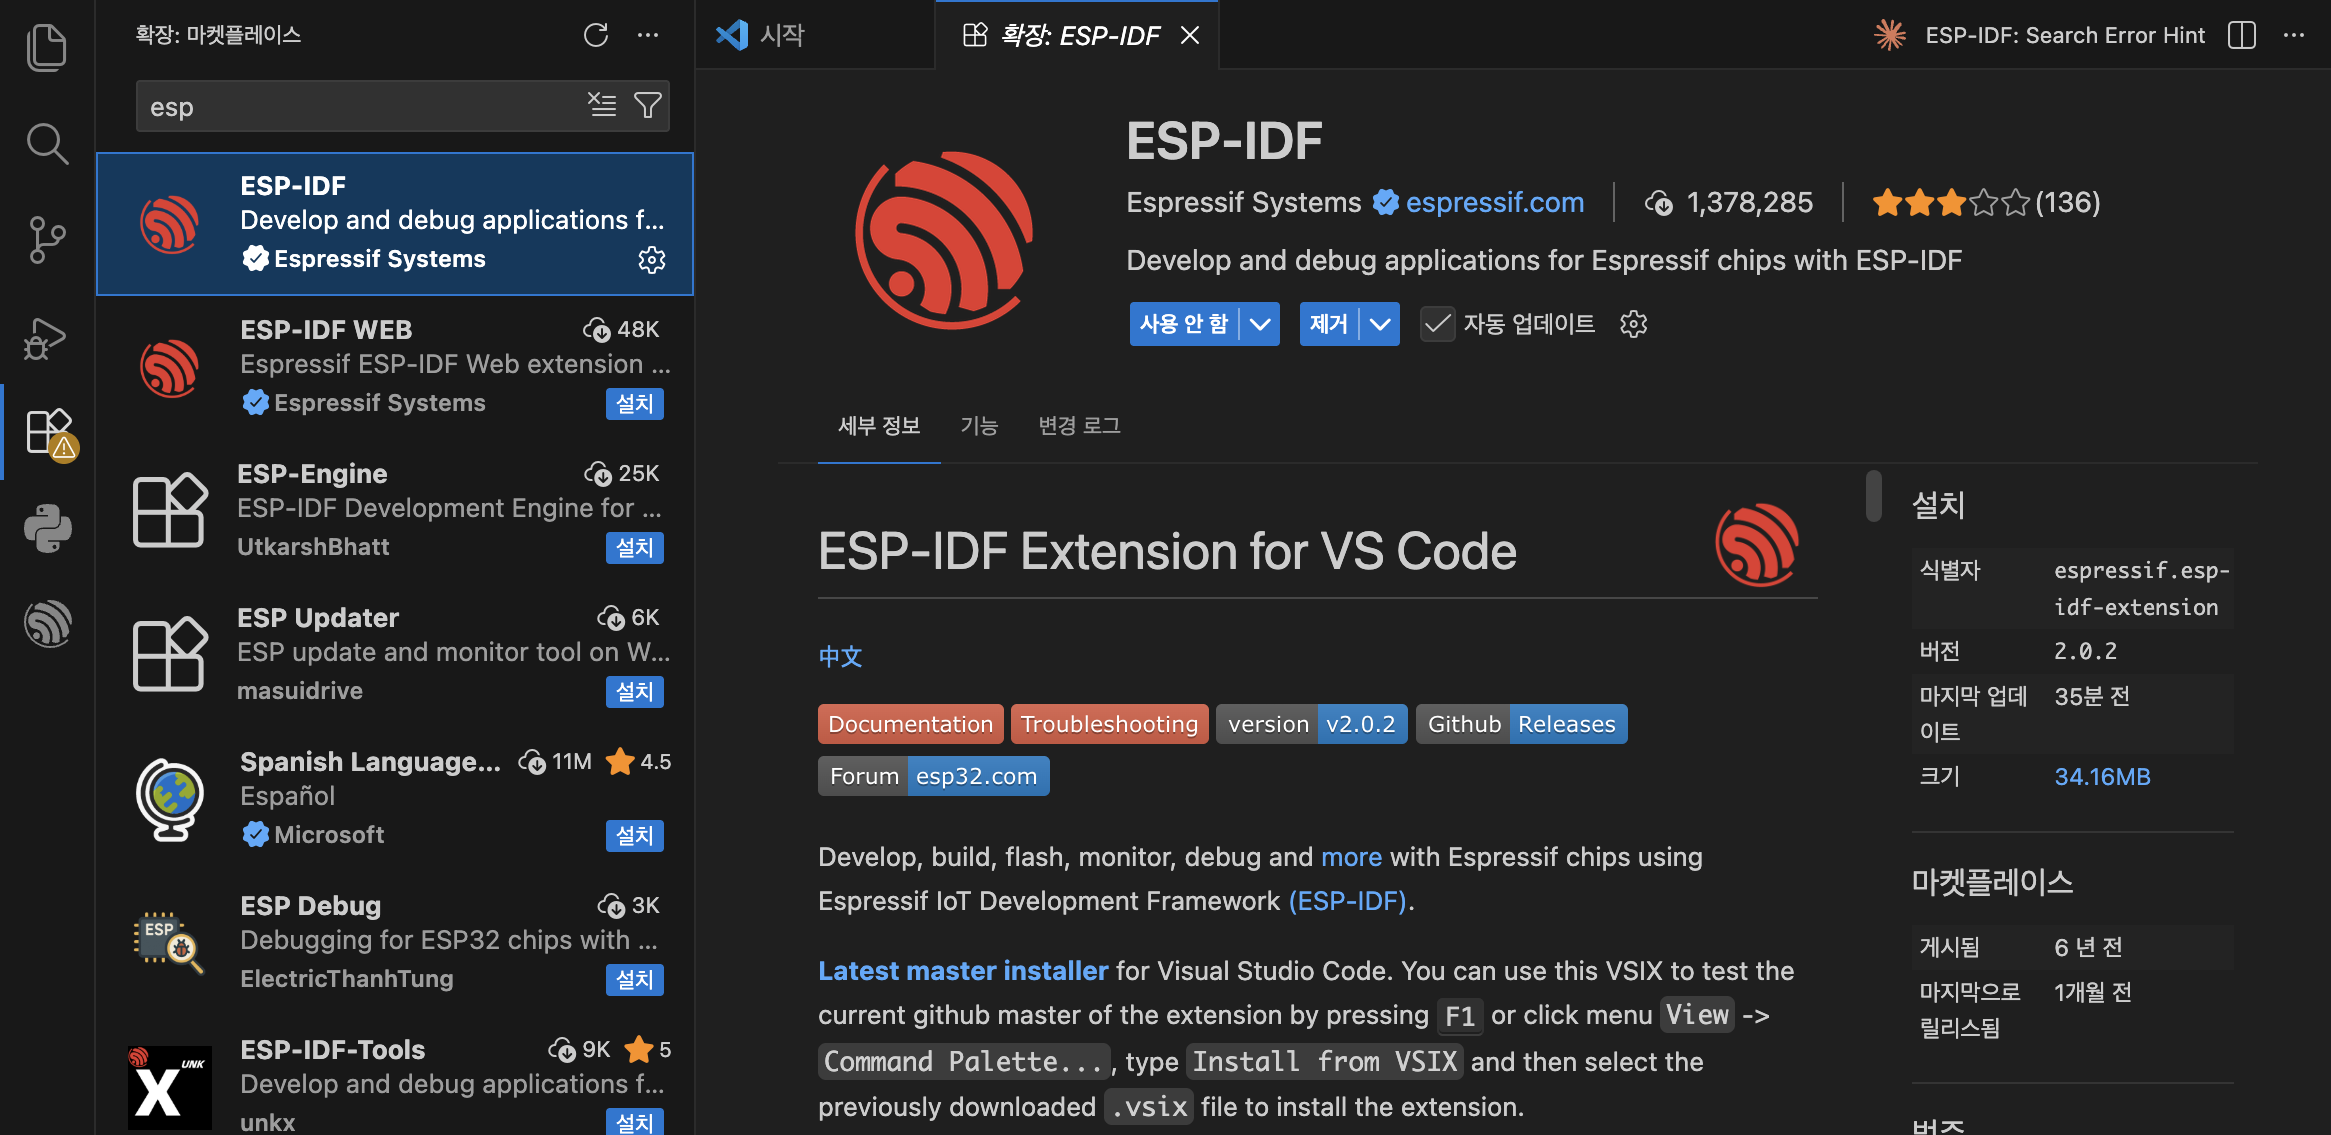This screenshot has height=1135, width=2331.
Task: Clear extensions search results
Action: (x=602, y=106)
